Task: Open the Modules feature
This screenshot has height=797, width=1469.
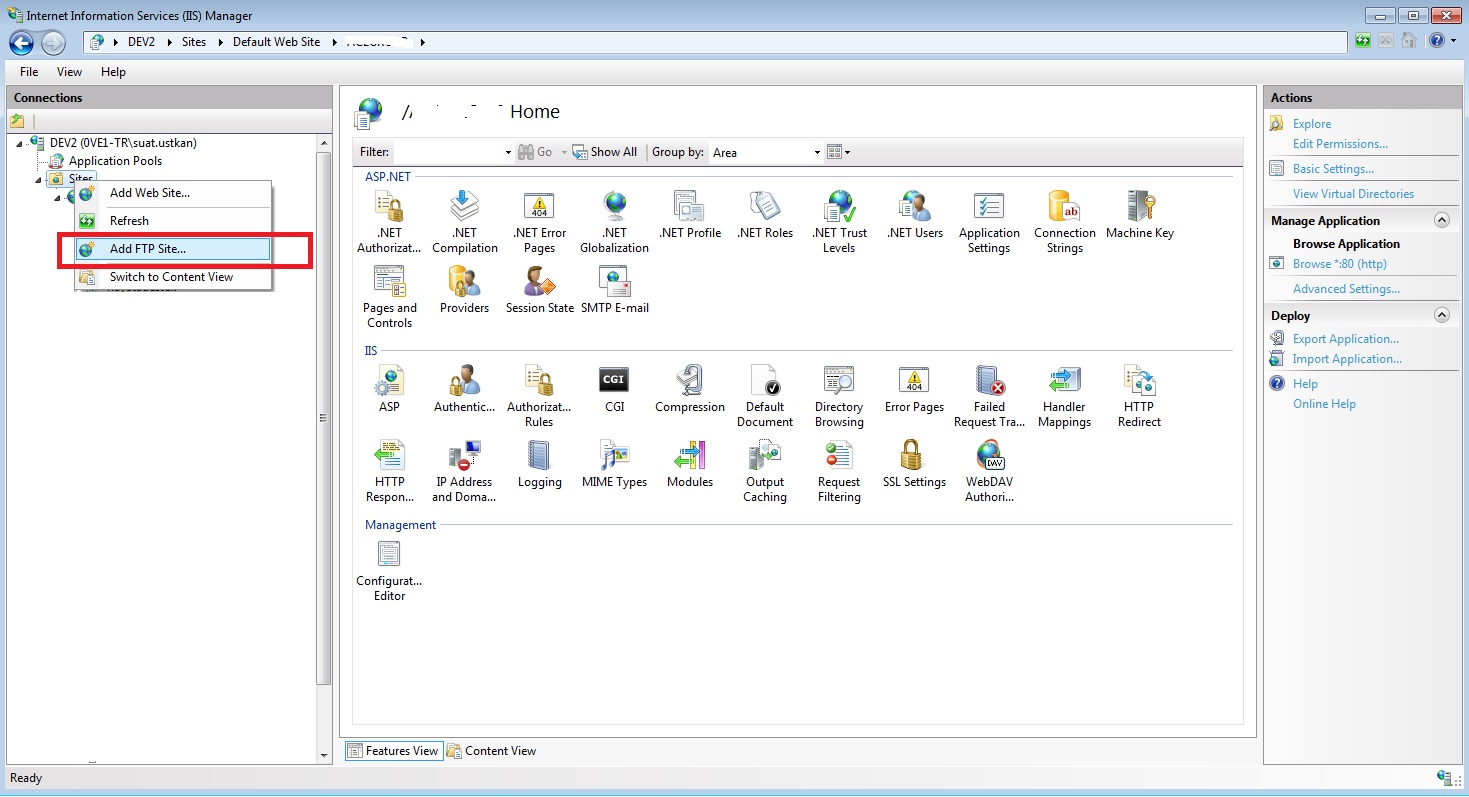Action: pyautogui.click(x=690, y=464)
